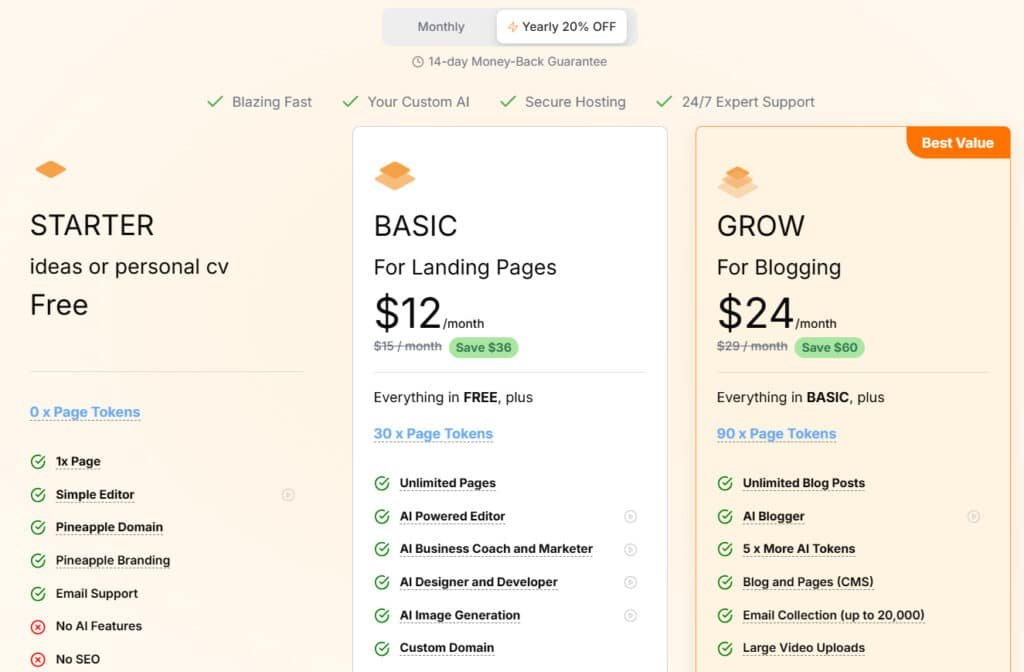The width and height of the screenshot is (1024, 672).
Task: Click the green checkmark beside Blazing Fast
Action: pyautogui.click(x=216, y=101)
